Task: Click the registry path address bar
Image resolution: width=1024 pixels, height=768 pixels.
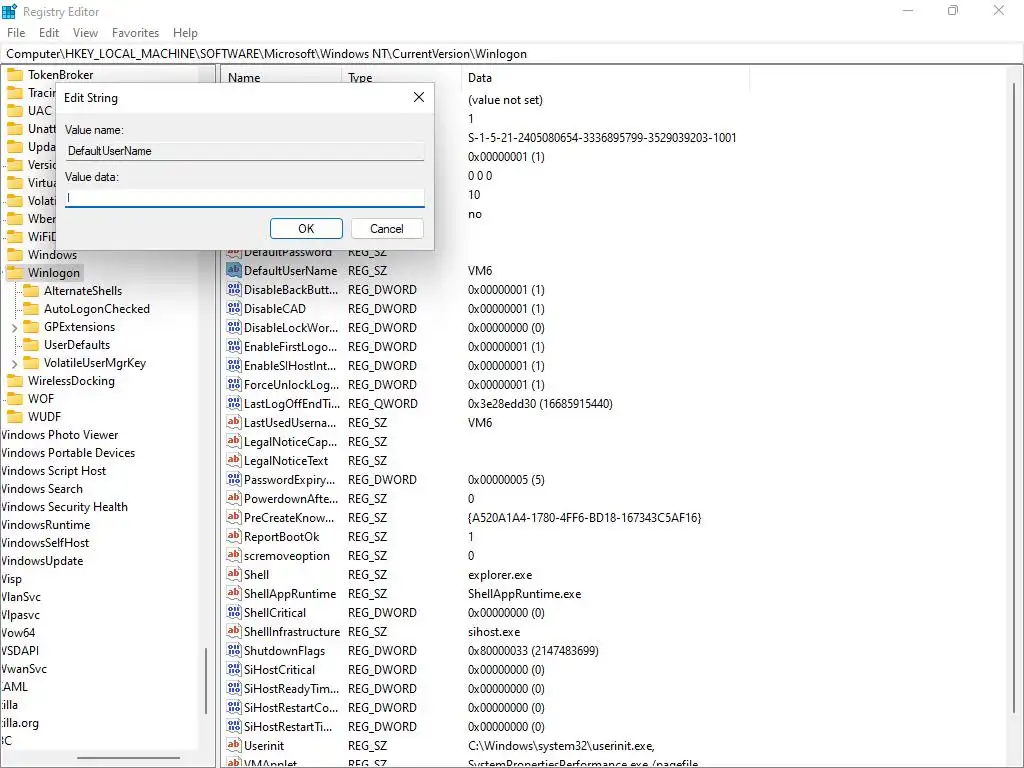Action: pos(512,54)
